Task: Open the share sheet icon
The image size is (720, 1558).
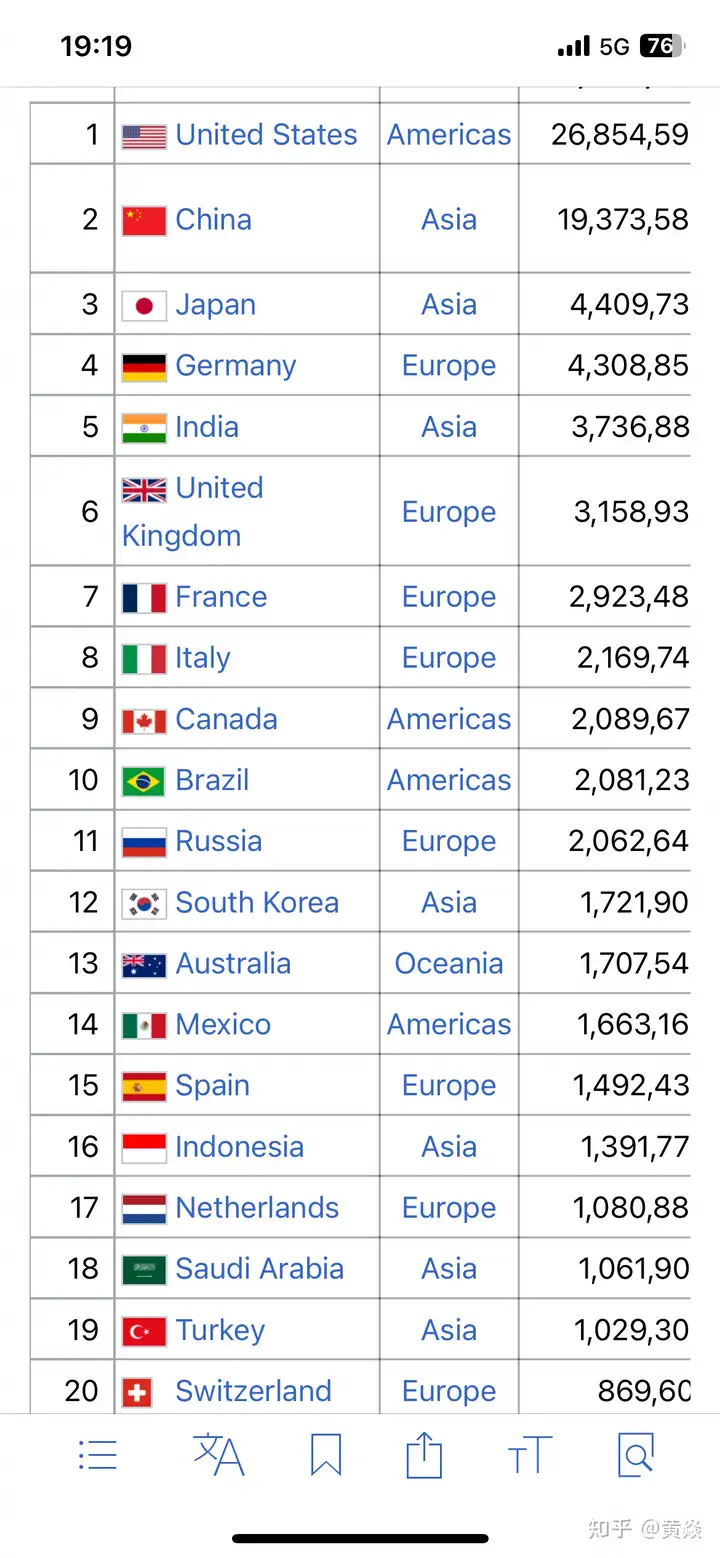Action: pos(424,1455)
